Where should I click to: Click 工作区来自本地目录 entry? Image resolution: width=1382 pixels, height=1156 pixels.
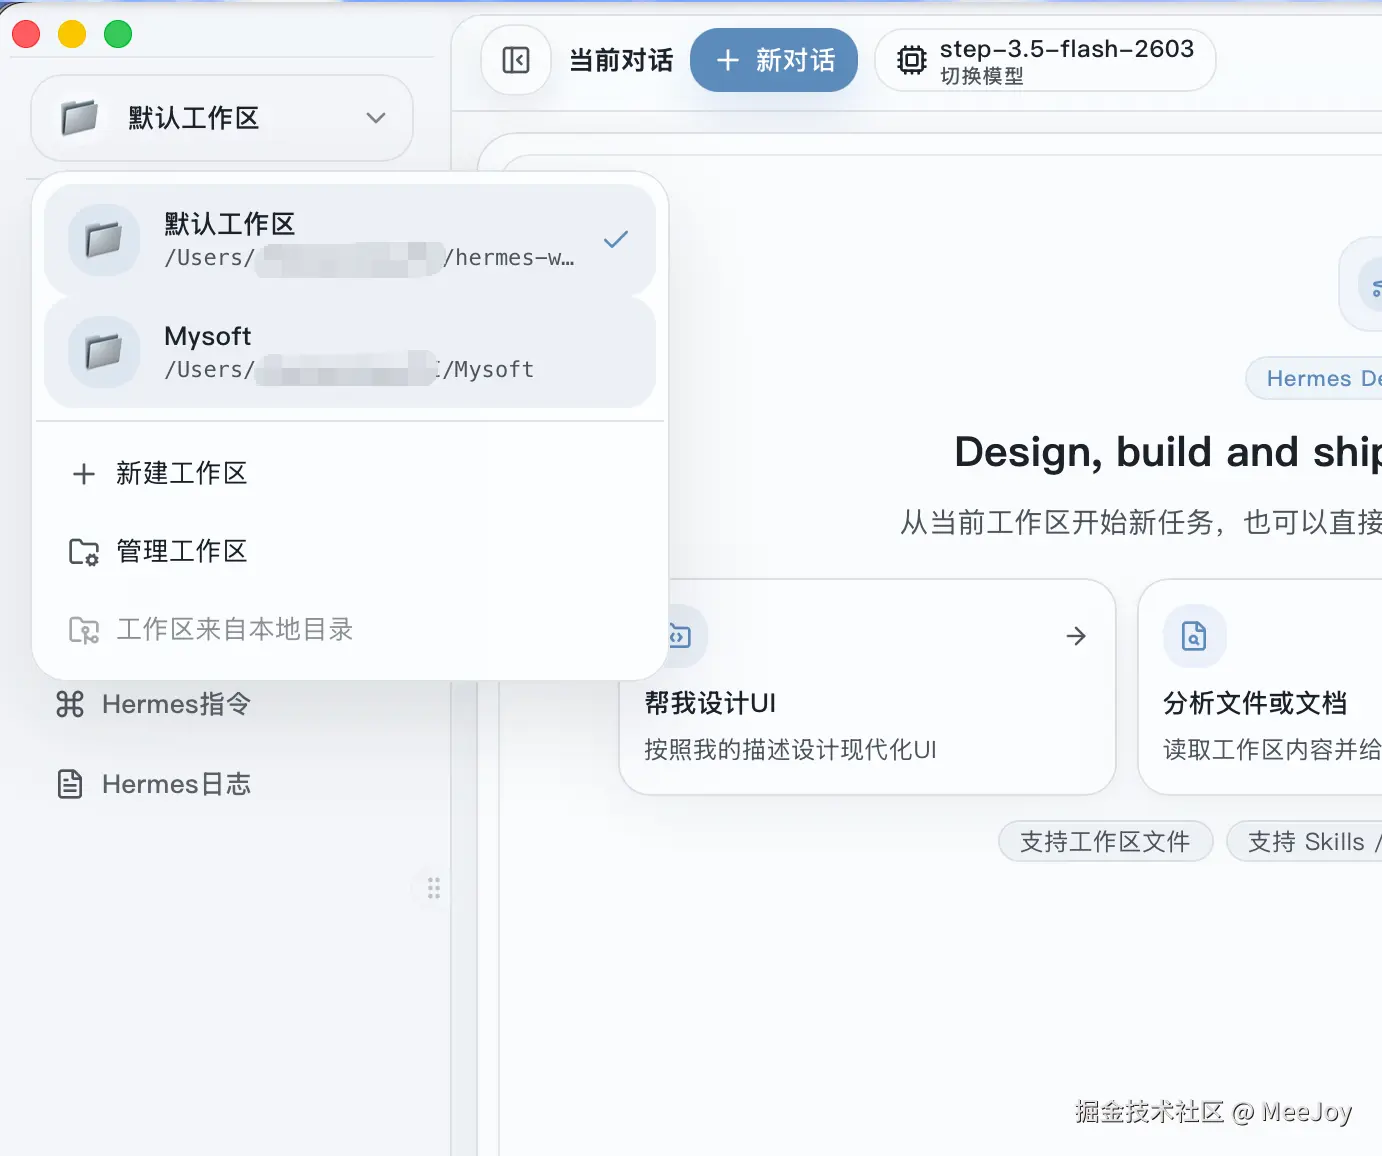pyautogui.click(x=350, y=630)
